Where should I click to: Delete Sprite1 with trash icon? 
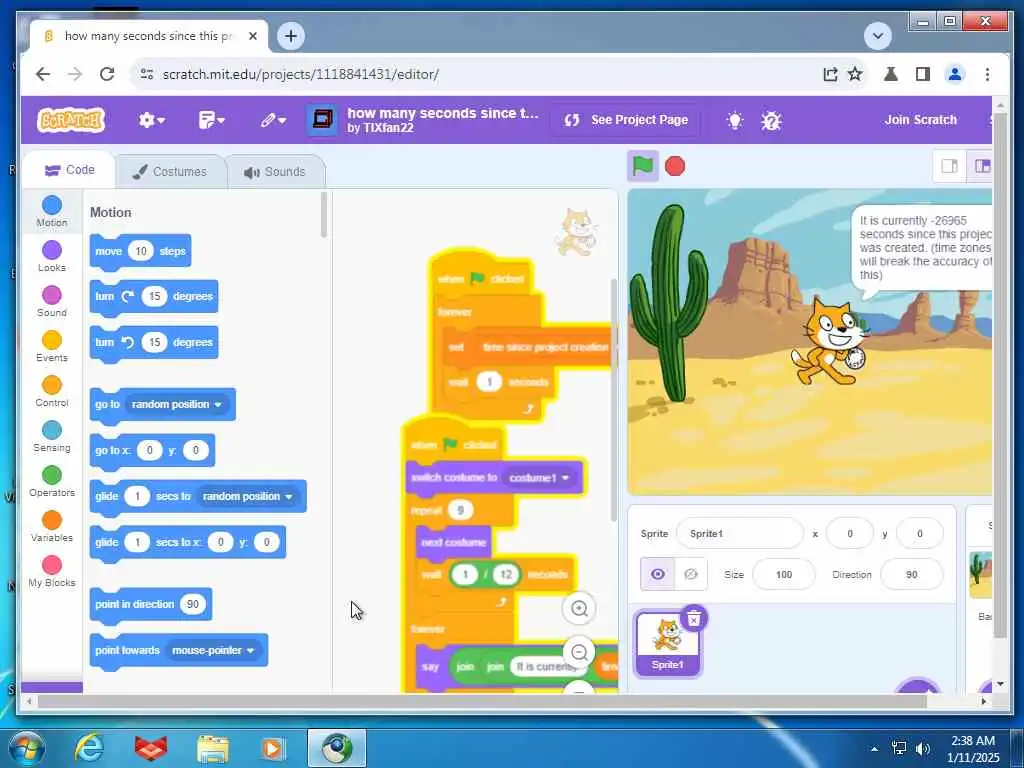click(x=694, y=617)
